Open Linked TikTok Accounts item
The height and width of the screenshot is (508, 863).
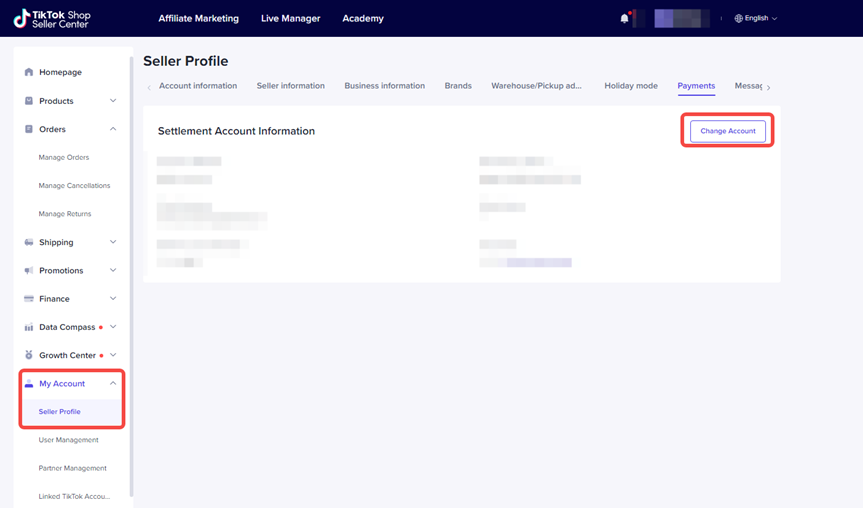click(x=74, y=496)
